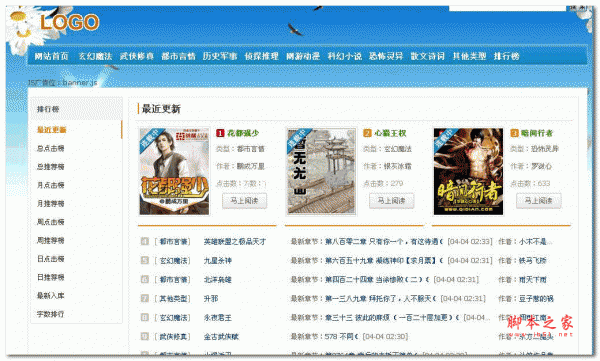The image size is (600, 361).
Task: Click rank badge 1 beside 花都强少
Action: (220, 133)
